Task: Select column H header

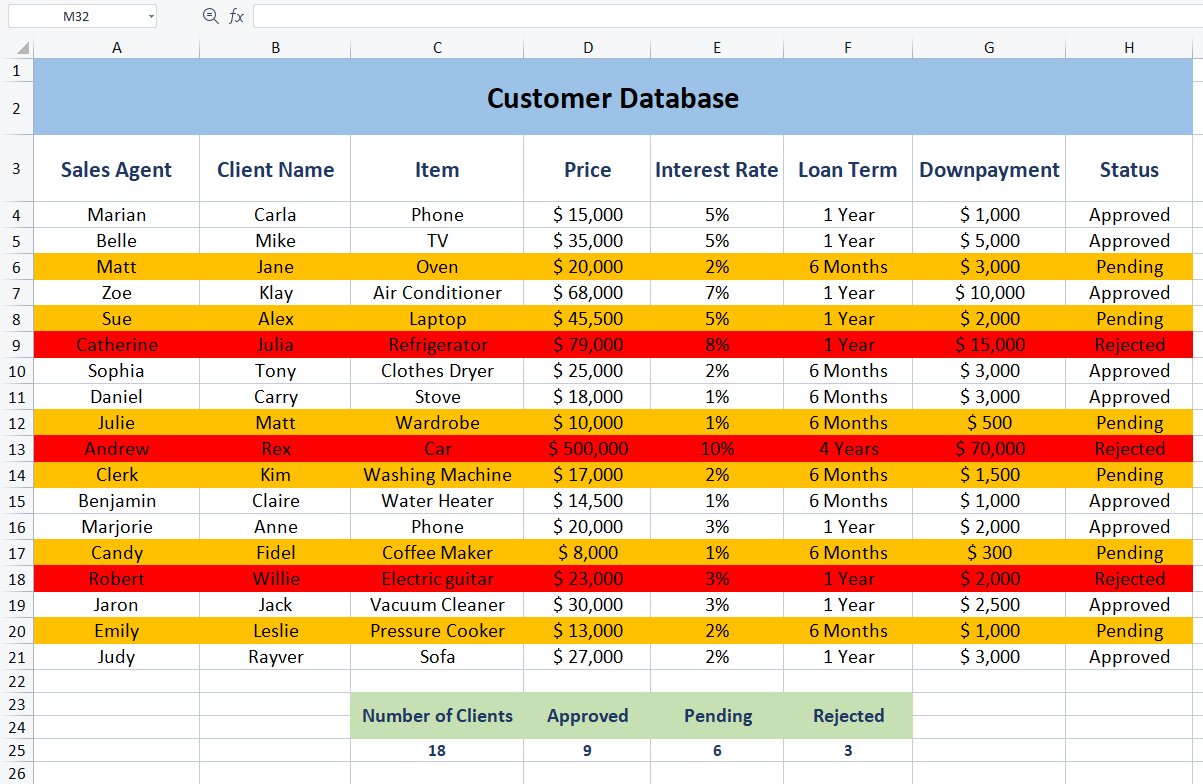Action: point(1129,48)
